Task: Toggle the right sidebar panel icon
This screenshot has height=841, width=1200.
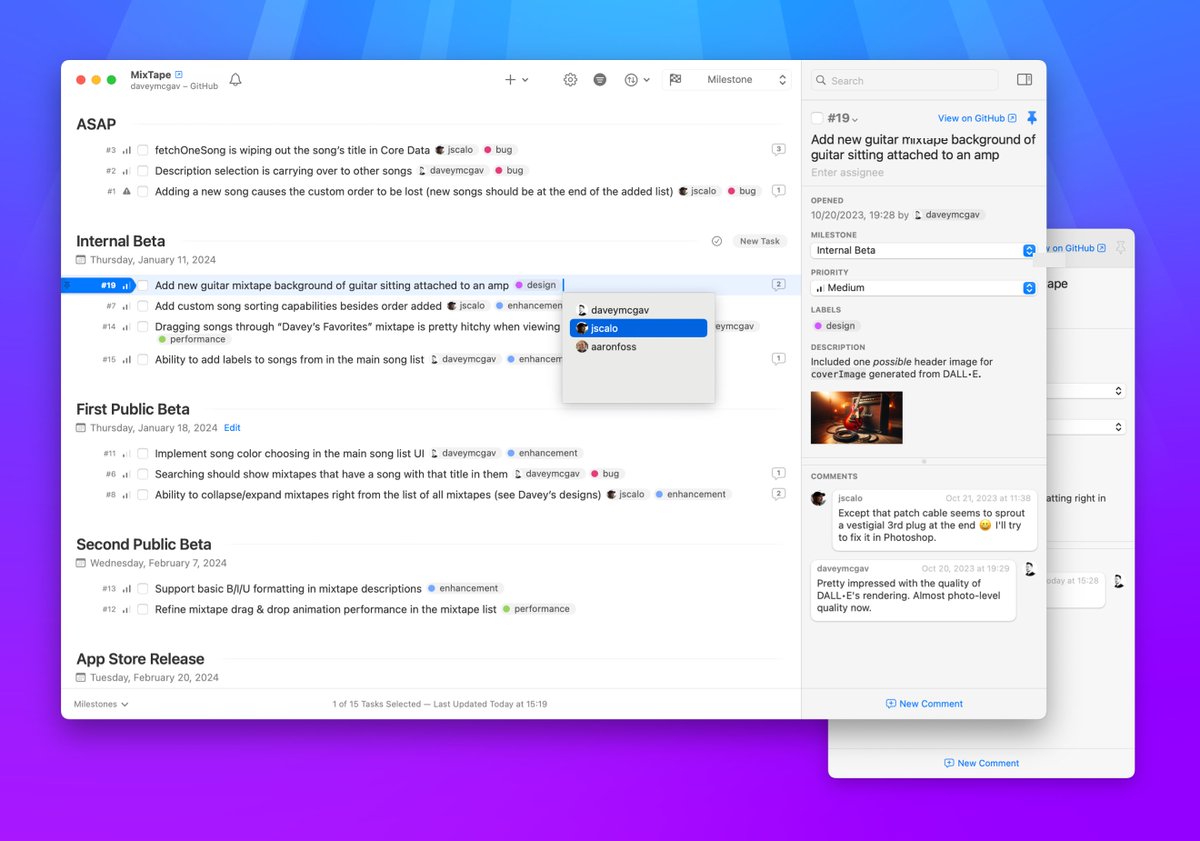Action: point(1024,79)
